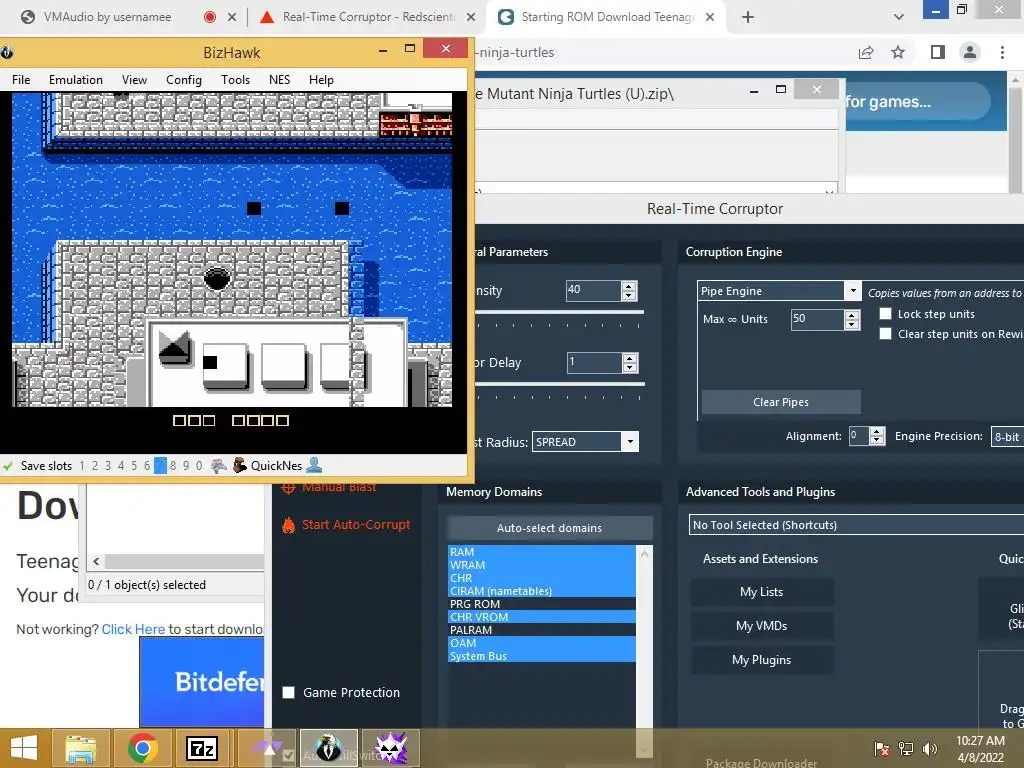Switch to the VMAudio by usernamee tab
Screen dimensions: 1024x768
click(108, 17)
